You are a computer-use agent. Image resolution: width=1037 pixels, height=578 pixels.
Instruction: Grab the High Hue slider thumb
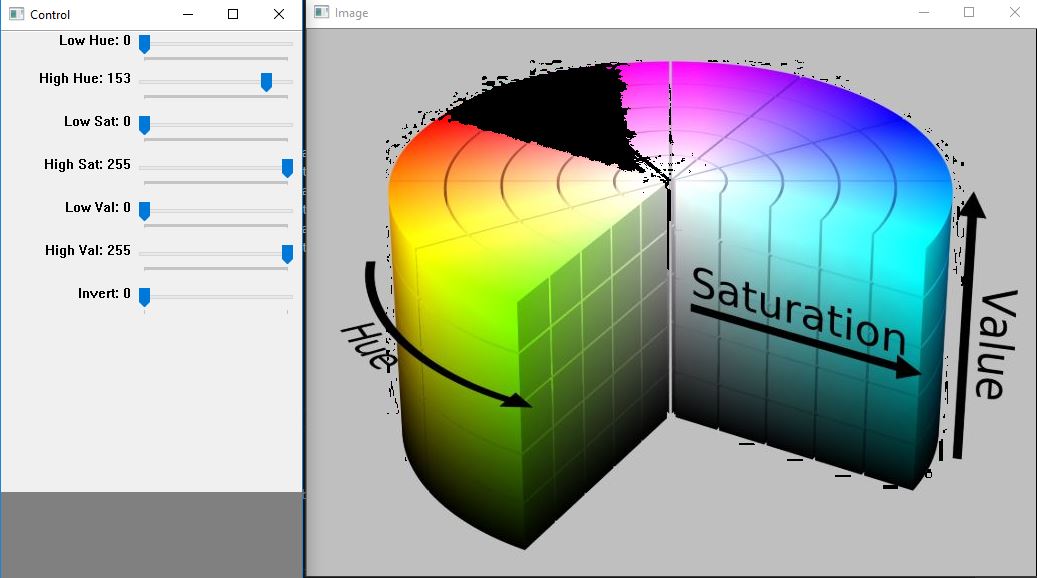point(266,82)
